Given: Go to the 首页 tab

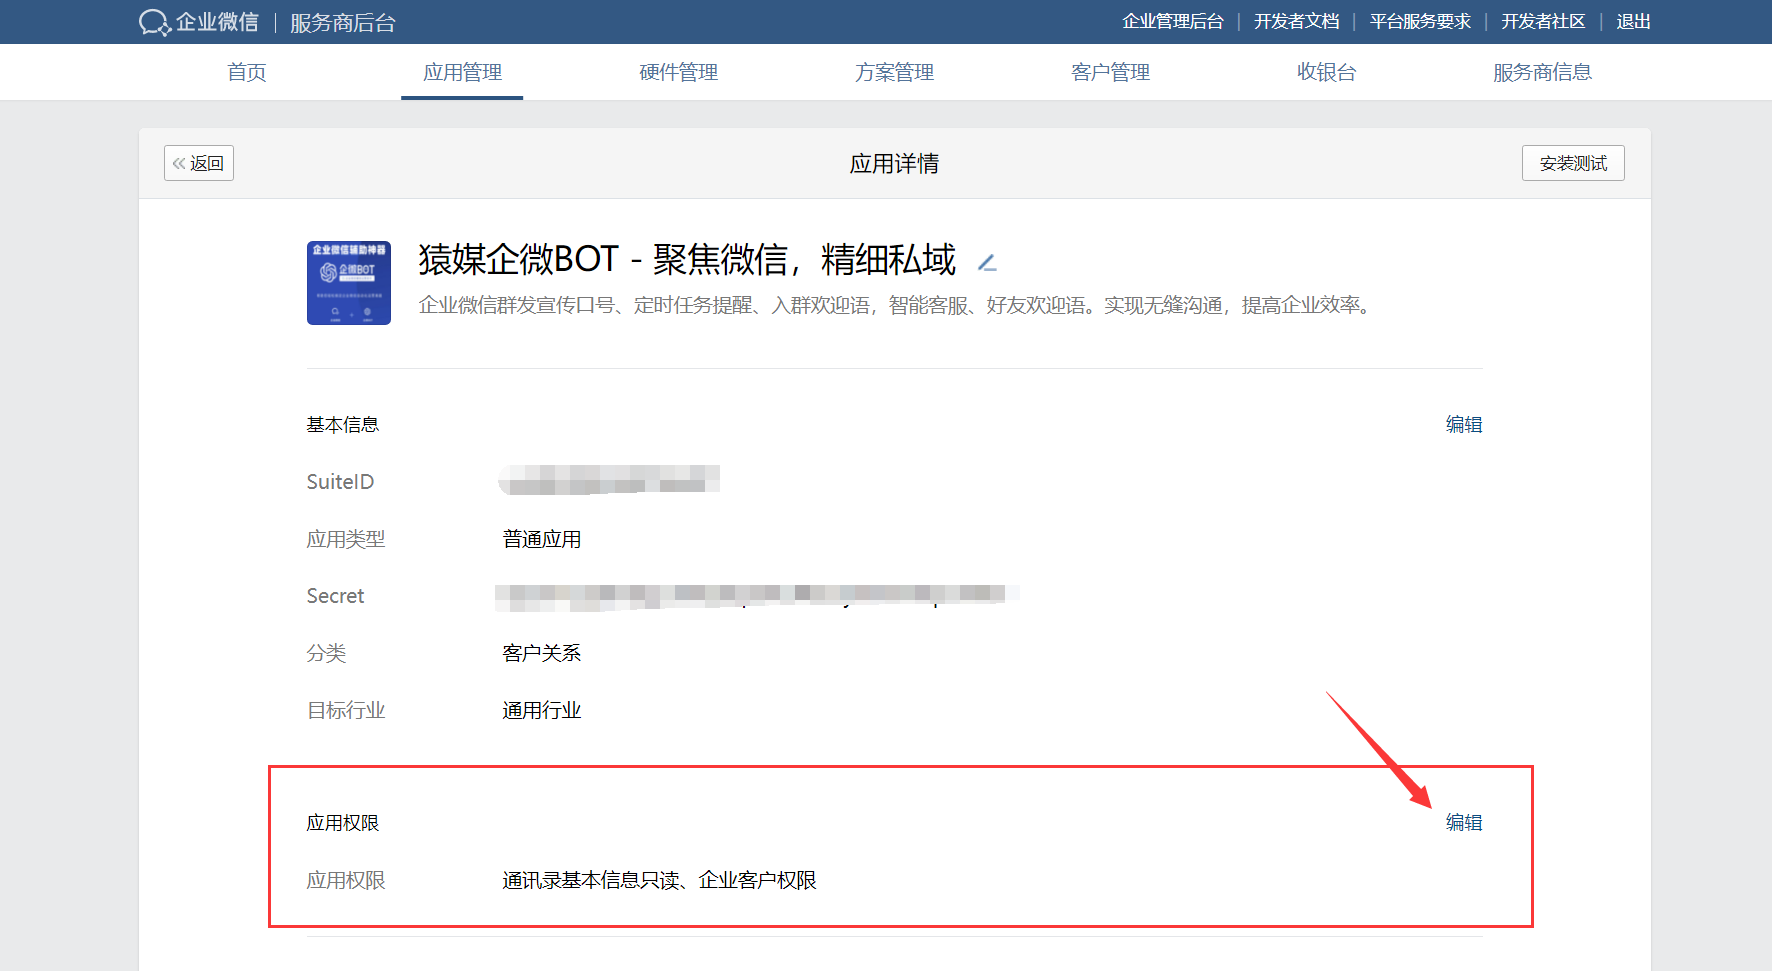Looking at the screenshot, I should (x=246, y=72).
